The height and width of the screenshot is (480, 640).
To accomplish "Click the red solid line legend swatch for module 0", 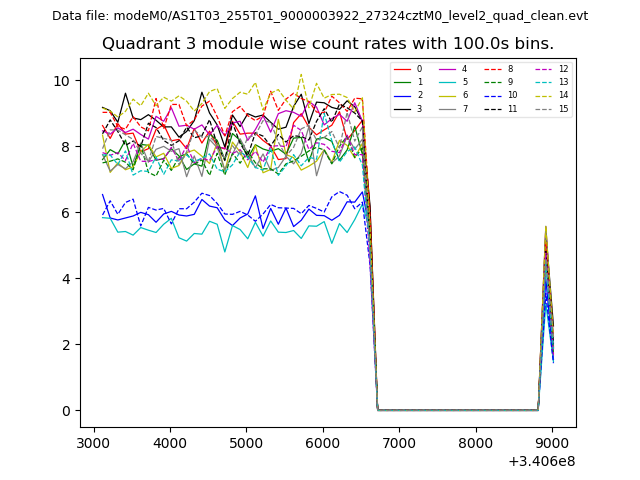I will coord(402,69).
